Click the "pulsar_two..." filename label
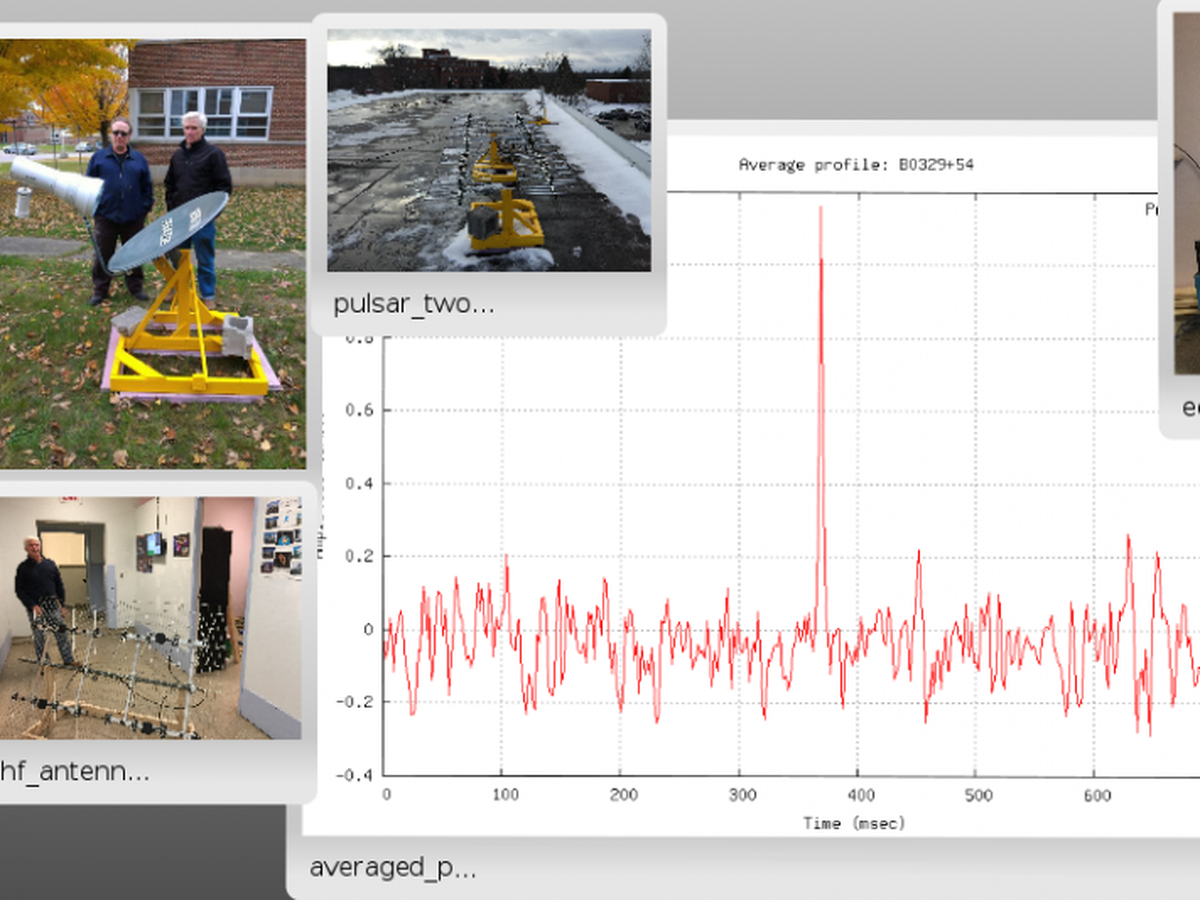This screenshot has width=1200, height=900. pos(413,304)
